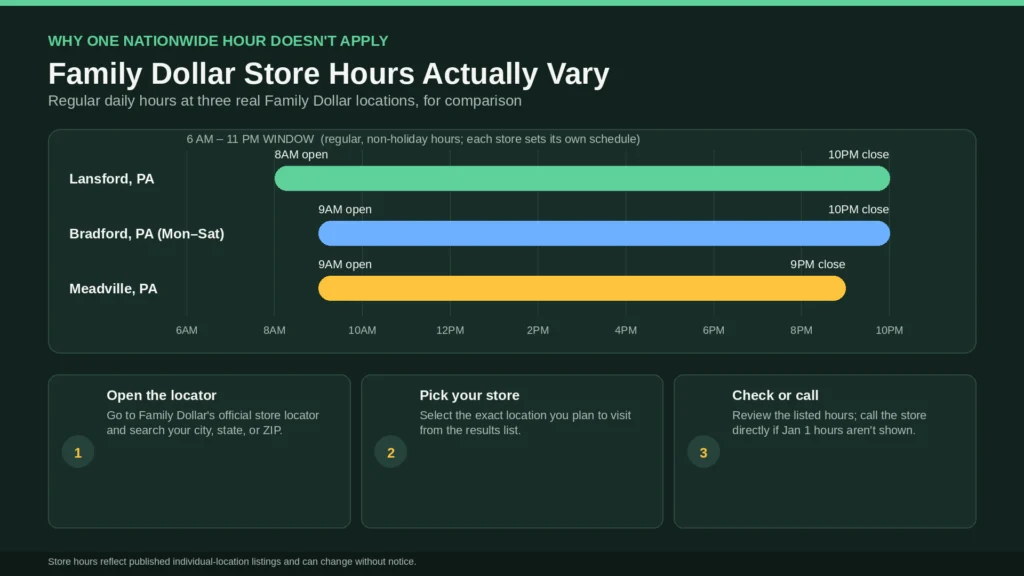Click the 10AM axis tick label
This screenshot has width=1024, height=576.
pyautogui.click(x=362, y=330)
